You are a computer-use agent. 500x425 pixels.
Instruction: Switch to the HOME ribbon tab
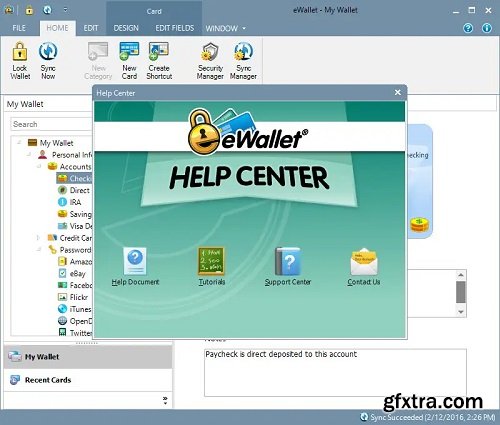tap(57, 28)
